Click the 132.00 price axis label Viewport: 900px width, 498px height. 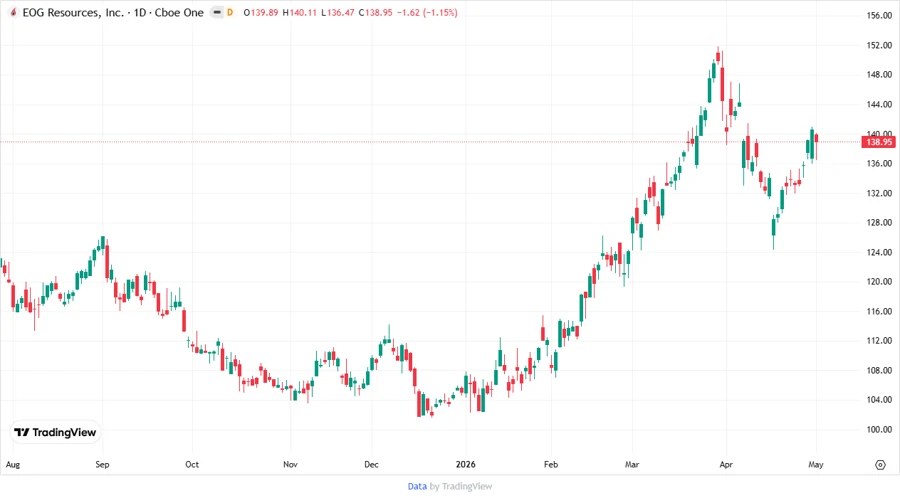879,193
